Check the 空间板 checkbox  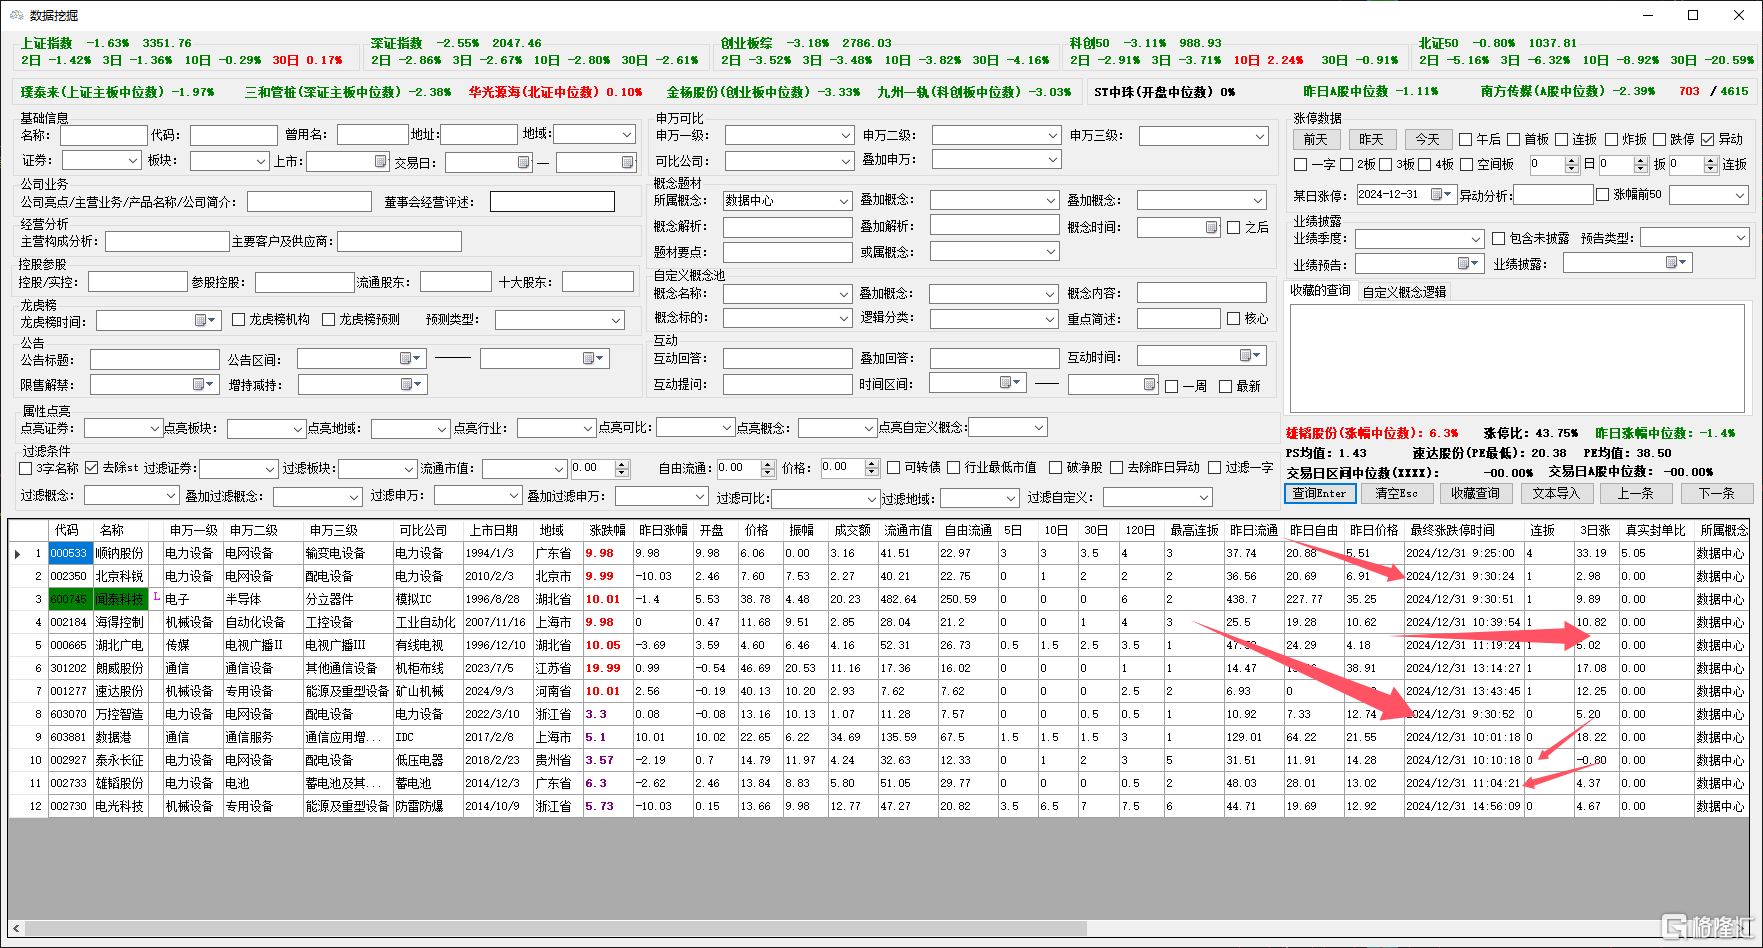click(x=1467, y=165)
